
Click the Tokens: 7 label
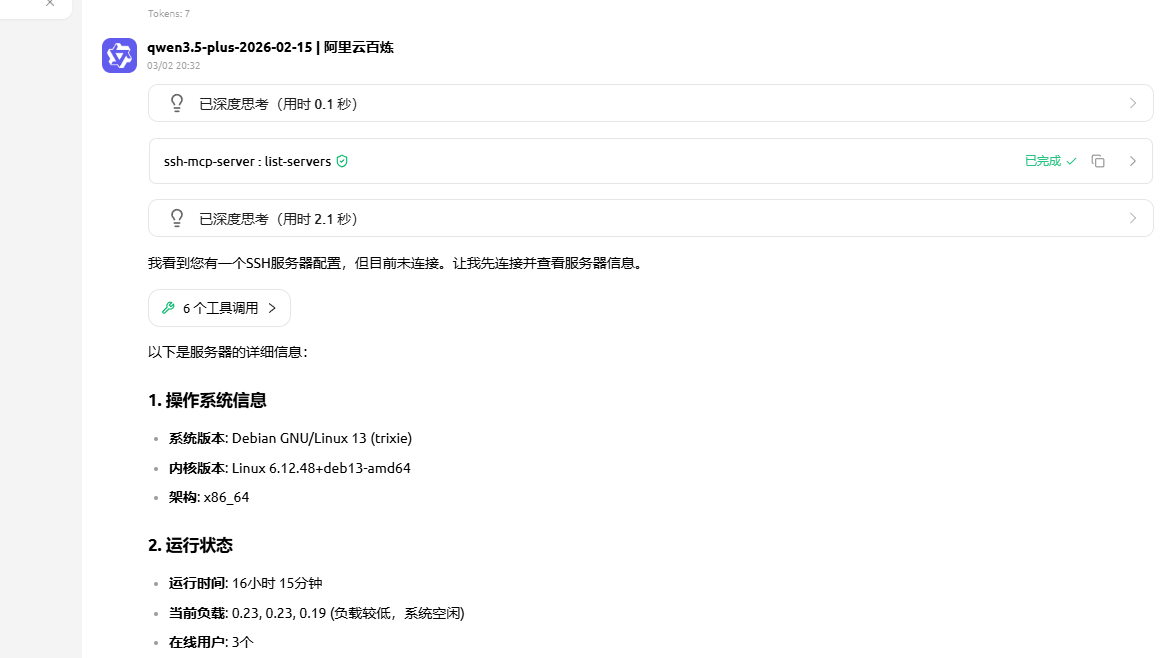[x=169, y=13]
